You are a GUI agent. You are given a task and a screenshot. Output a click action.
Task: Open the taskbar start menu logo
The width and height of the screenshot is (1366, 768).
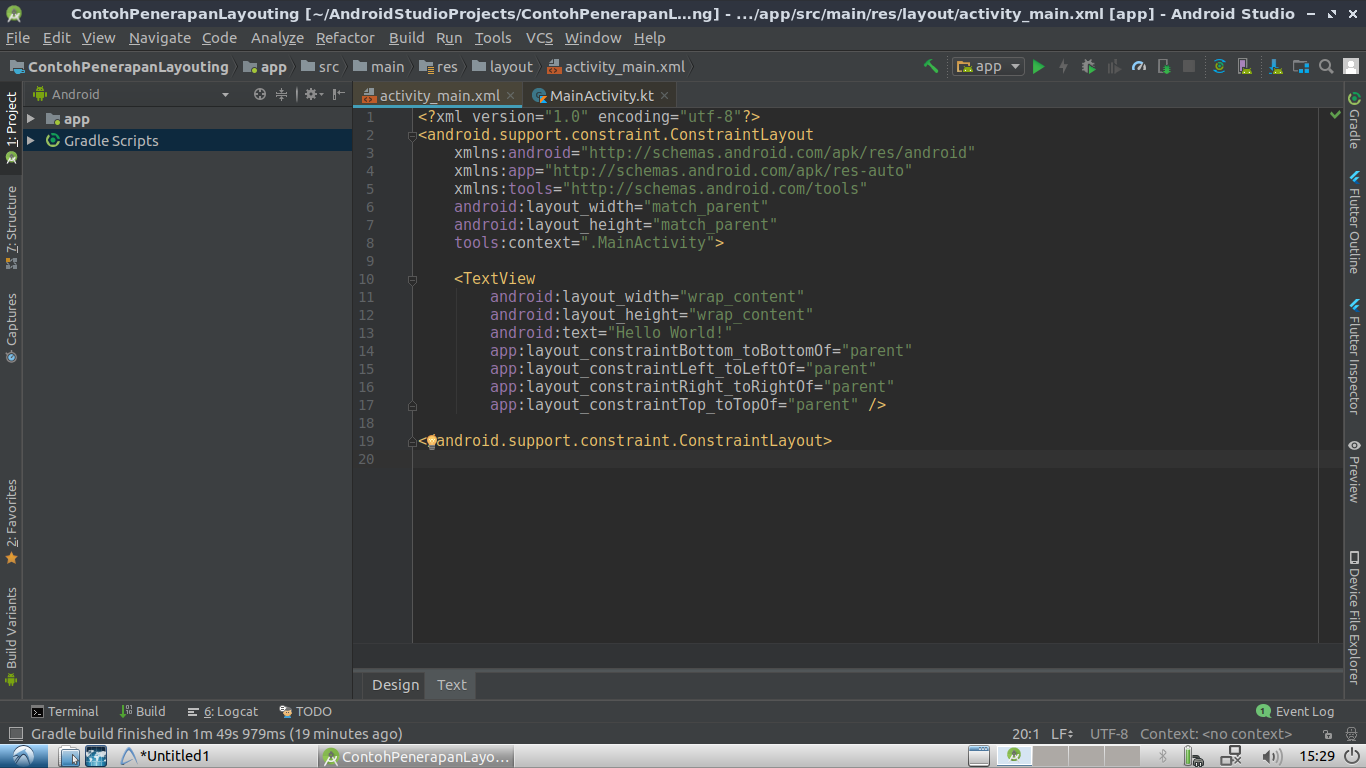[x=23, y=756]
